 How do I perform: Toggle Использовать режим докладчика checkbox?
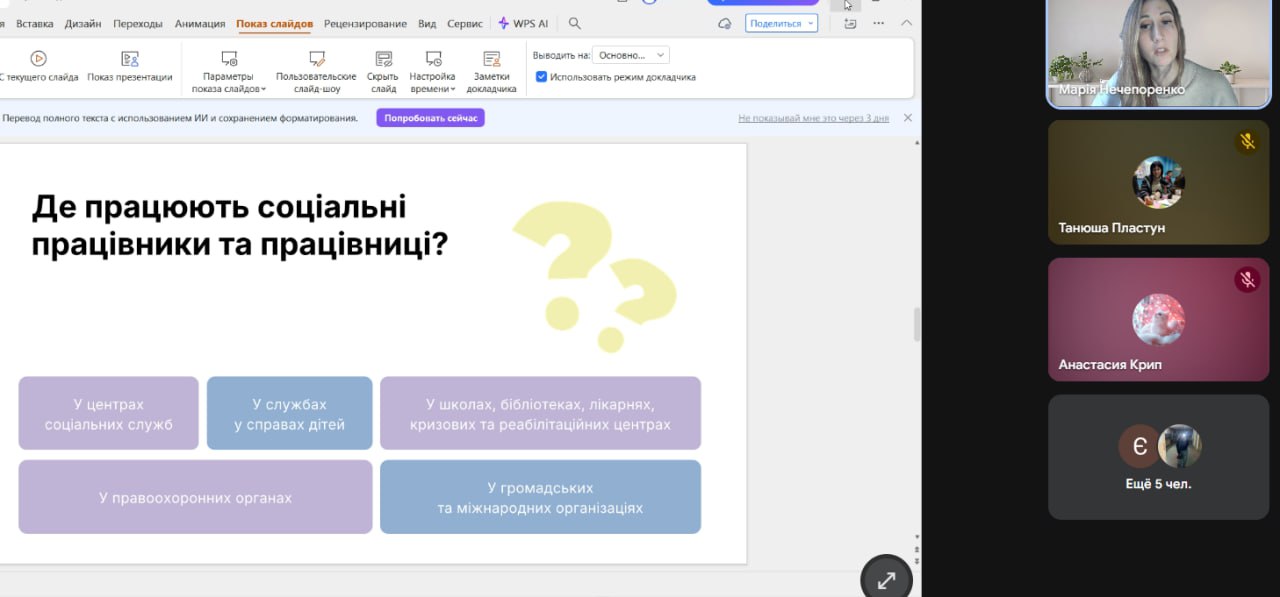[541, 77]
